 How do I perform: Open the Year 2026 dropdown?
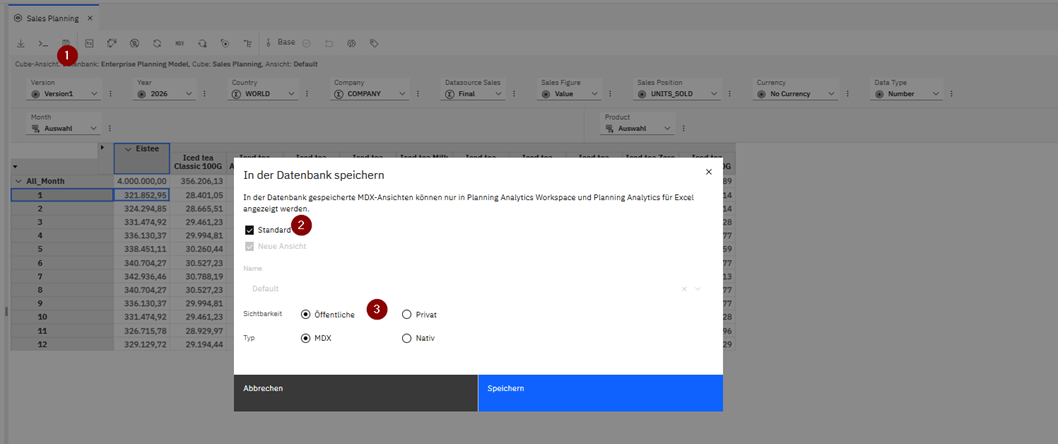click(x=165, y=94)
